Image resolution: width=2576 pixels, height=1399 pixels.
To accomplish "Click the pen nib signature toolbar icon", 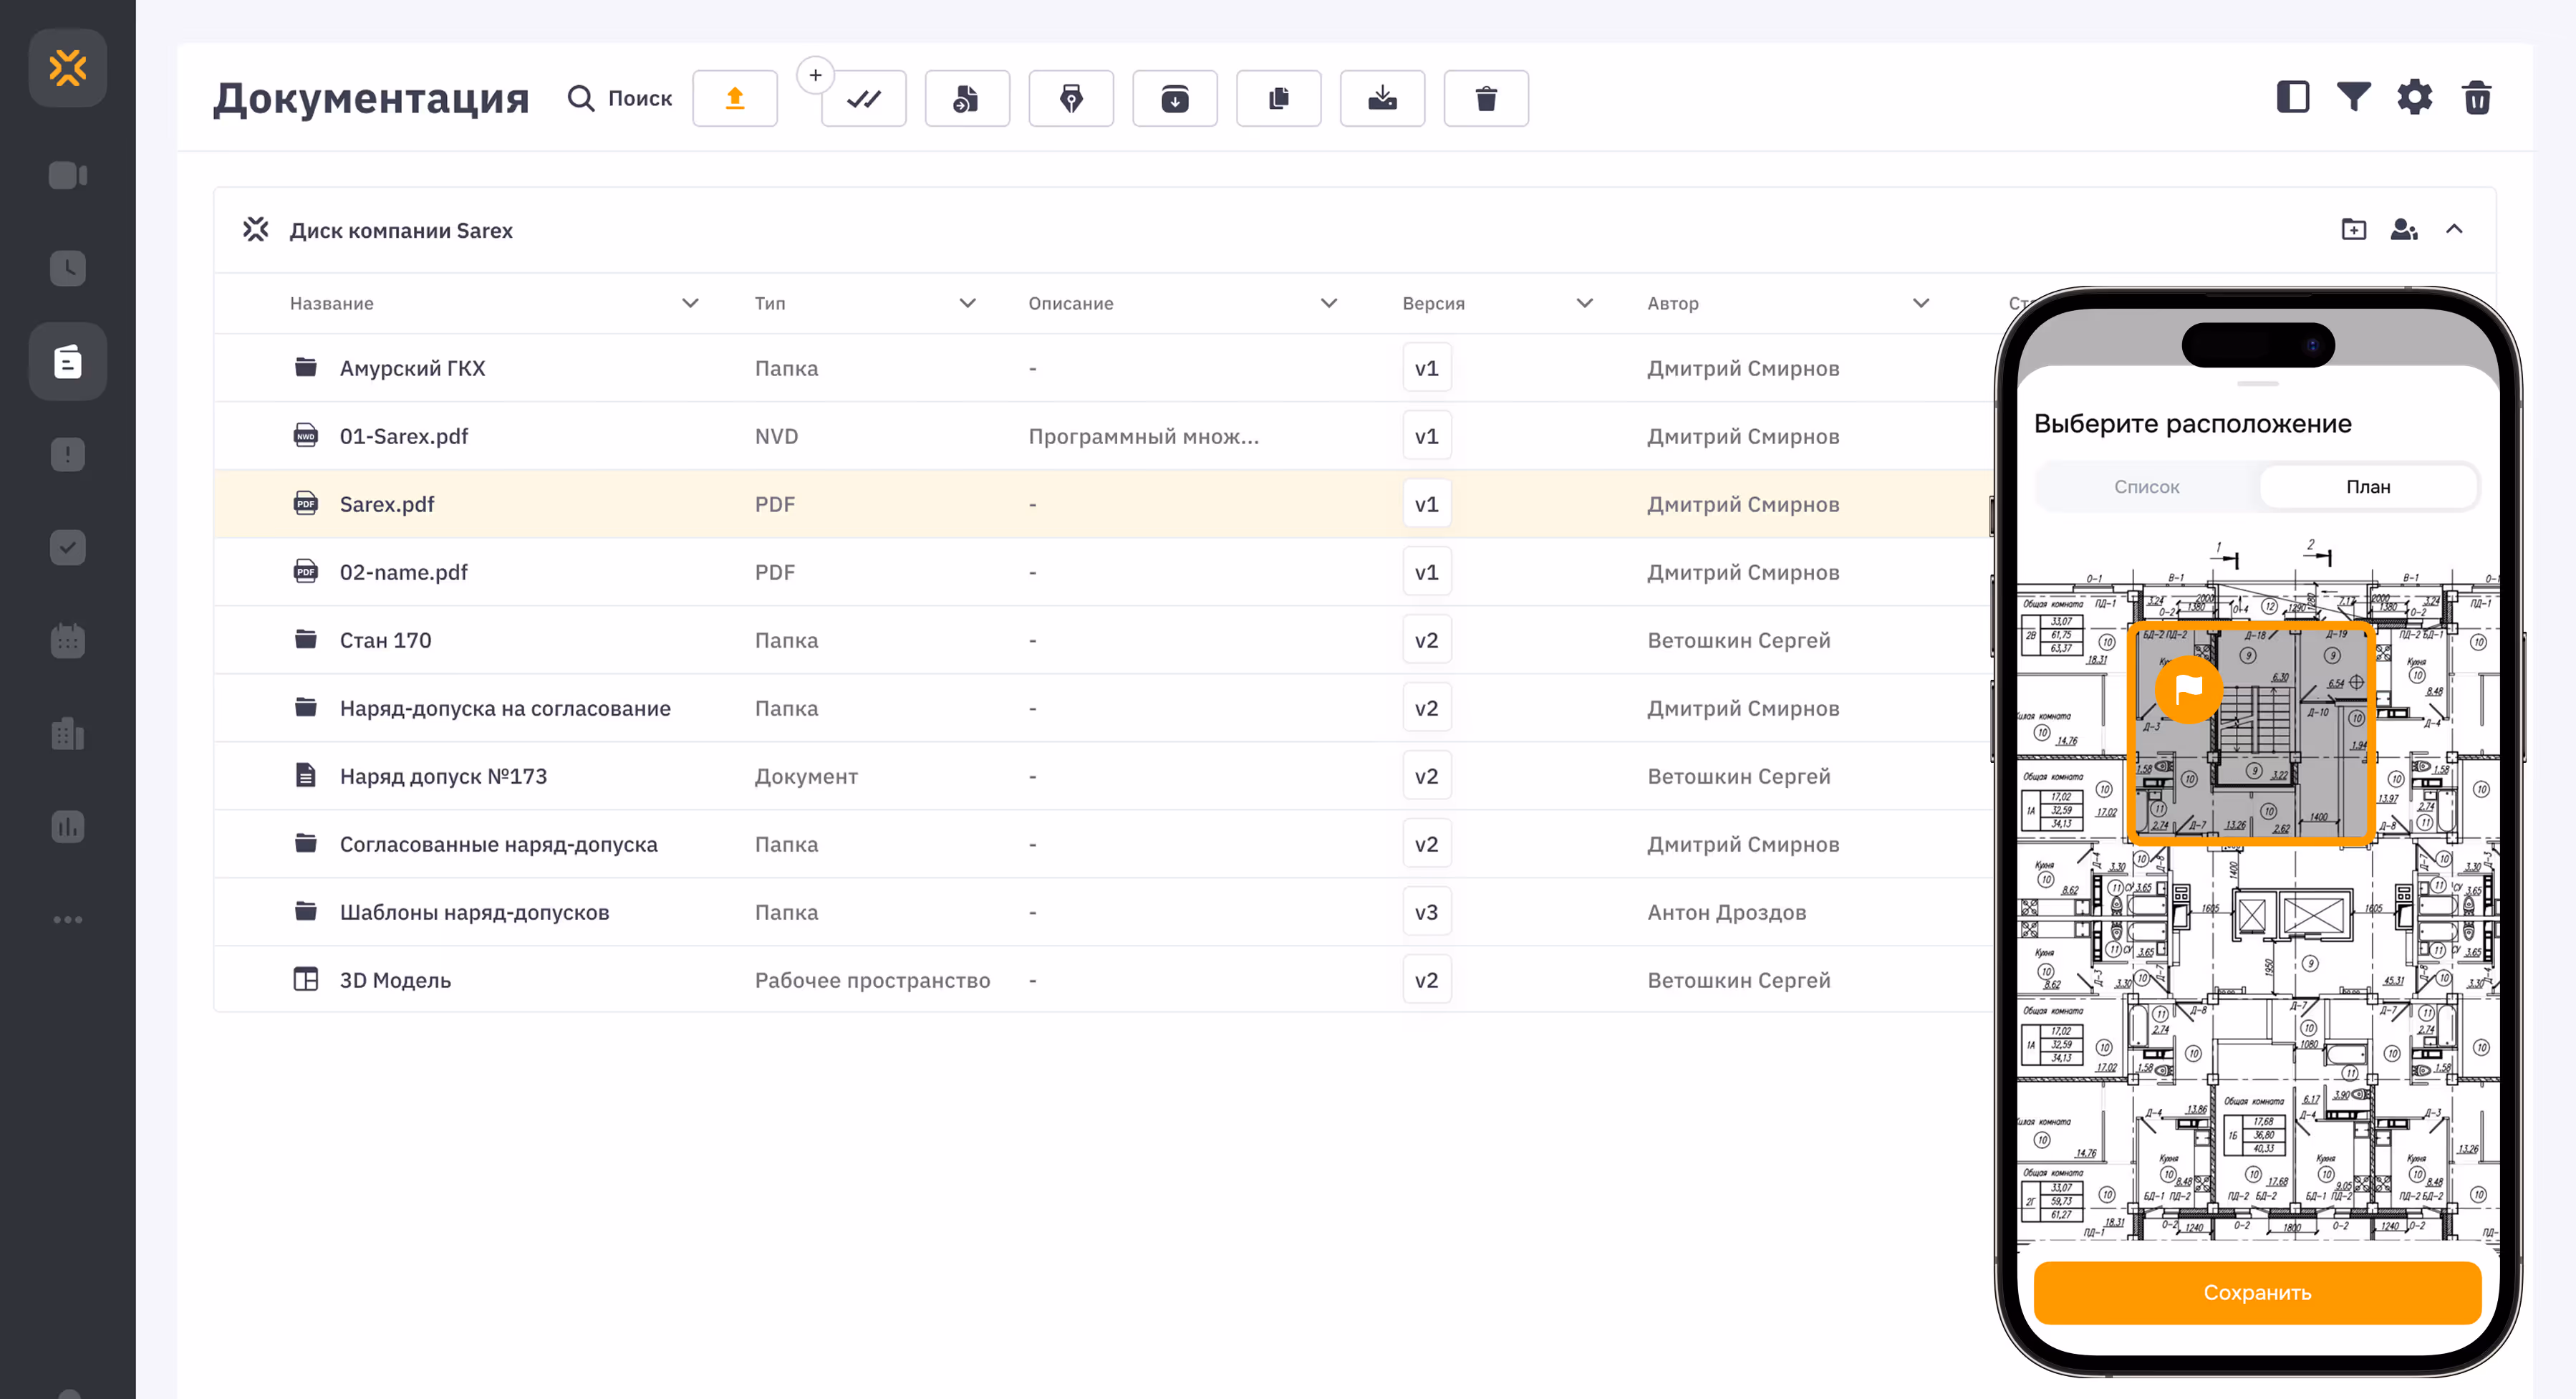I will [1070, 98].
